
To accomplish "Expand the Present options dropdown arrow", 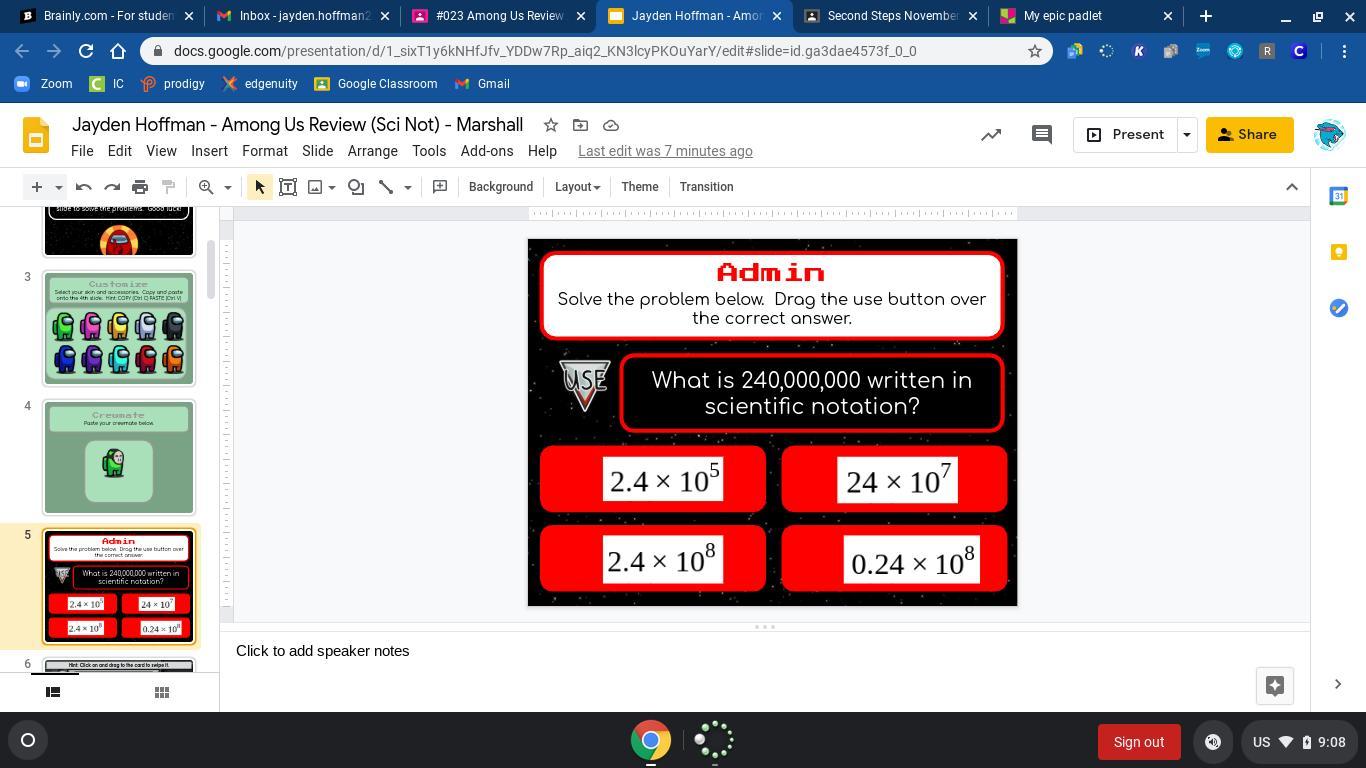I will click(x=1187, y=135).
